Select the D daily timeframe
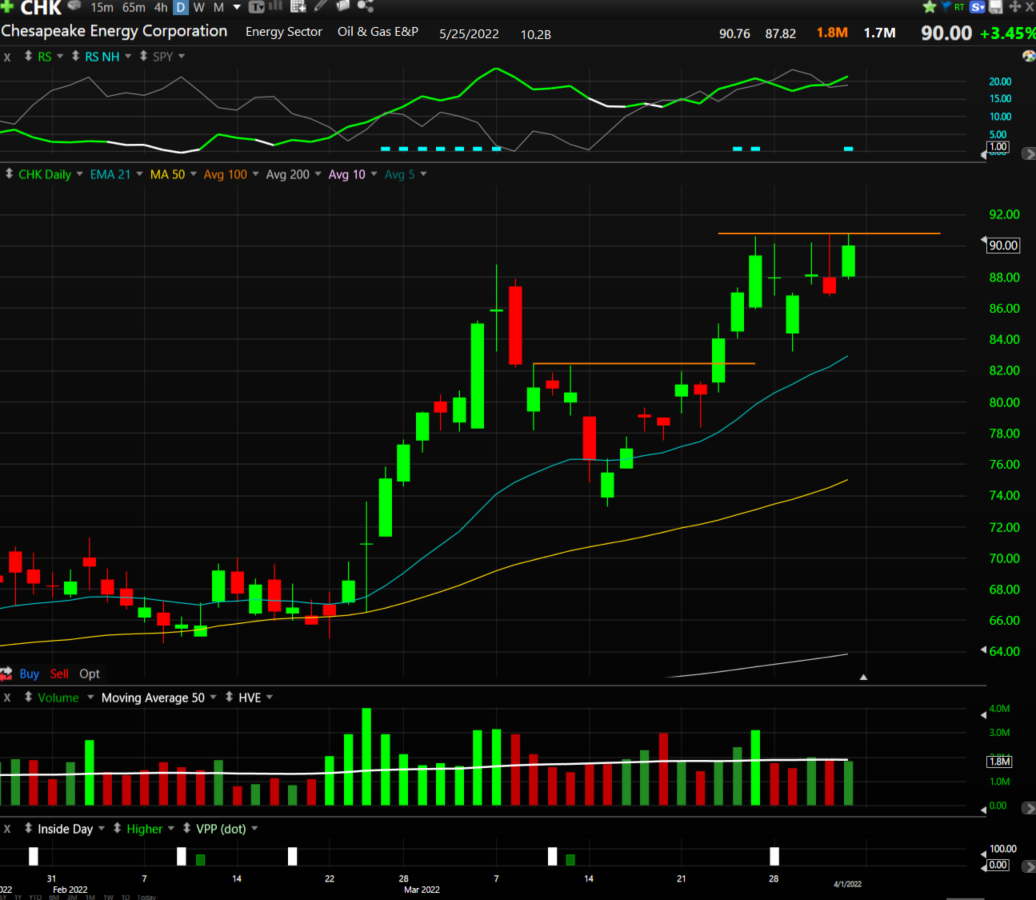 click(x=180, y=7)
